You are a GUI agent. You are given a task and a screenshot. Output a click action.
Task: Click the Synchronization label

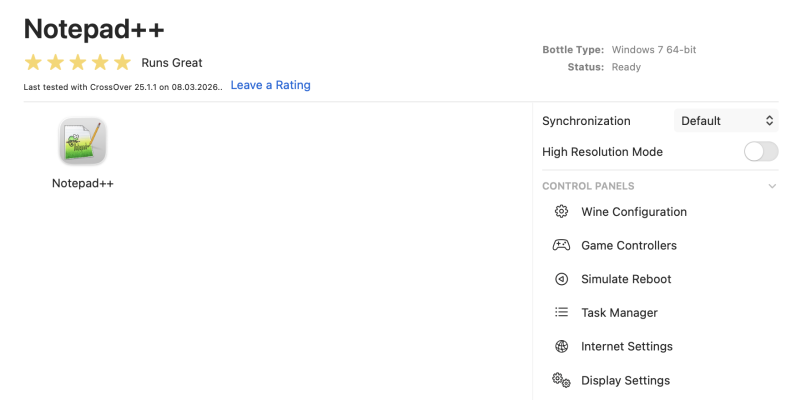(586, 121)
